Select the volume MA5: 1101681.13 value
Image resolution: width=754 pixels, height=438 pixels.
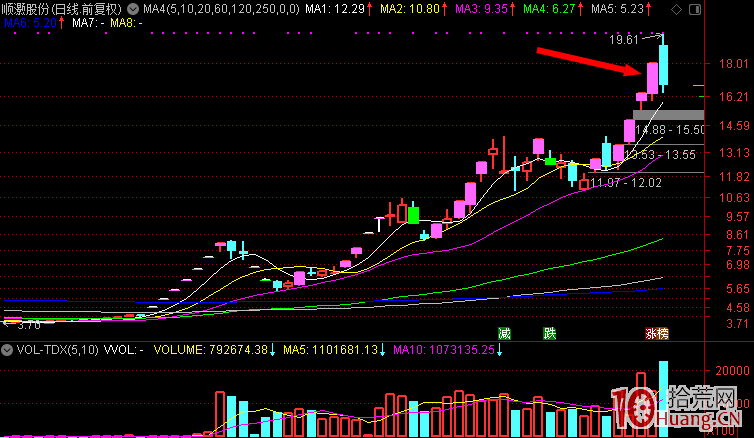(x=330, y=350)
